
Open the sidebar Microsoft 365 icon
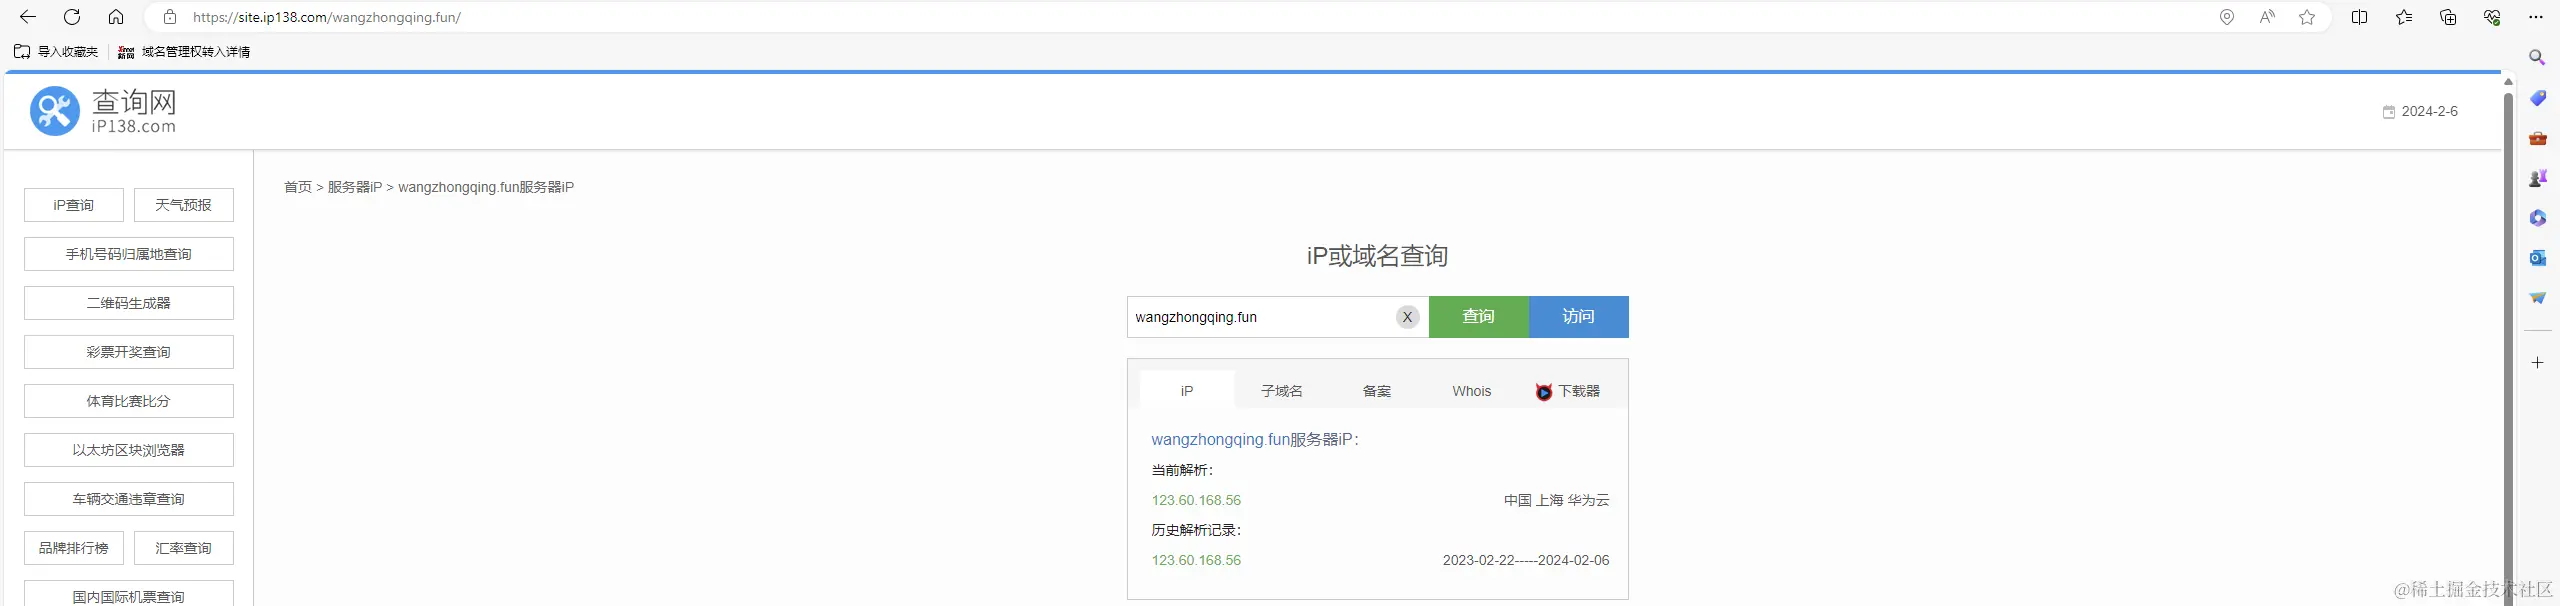click(x=2537, y=218)
